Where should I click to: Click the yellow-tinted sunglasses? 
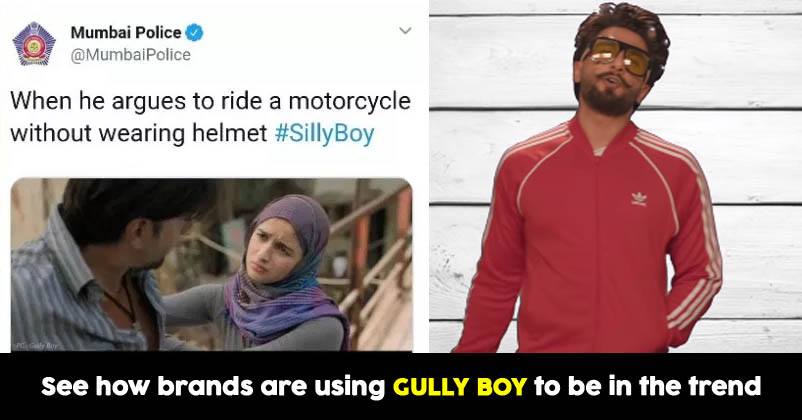[x=619, y=56]
